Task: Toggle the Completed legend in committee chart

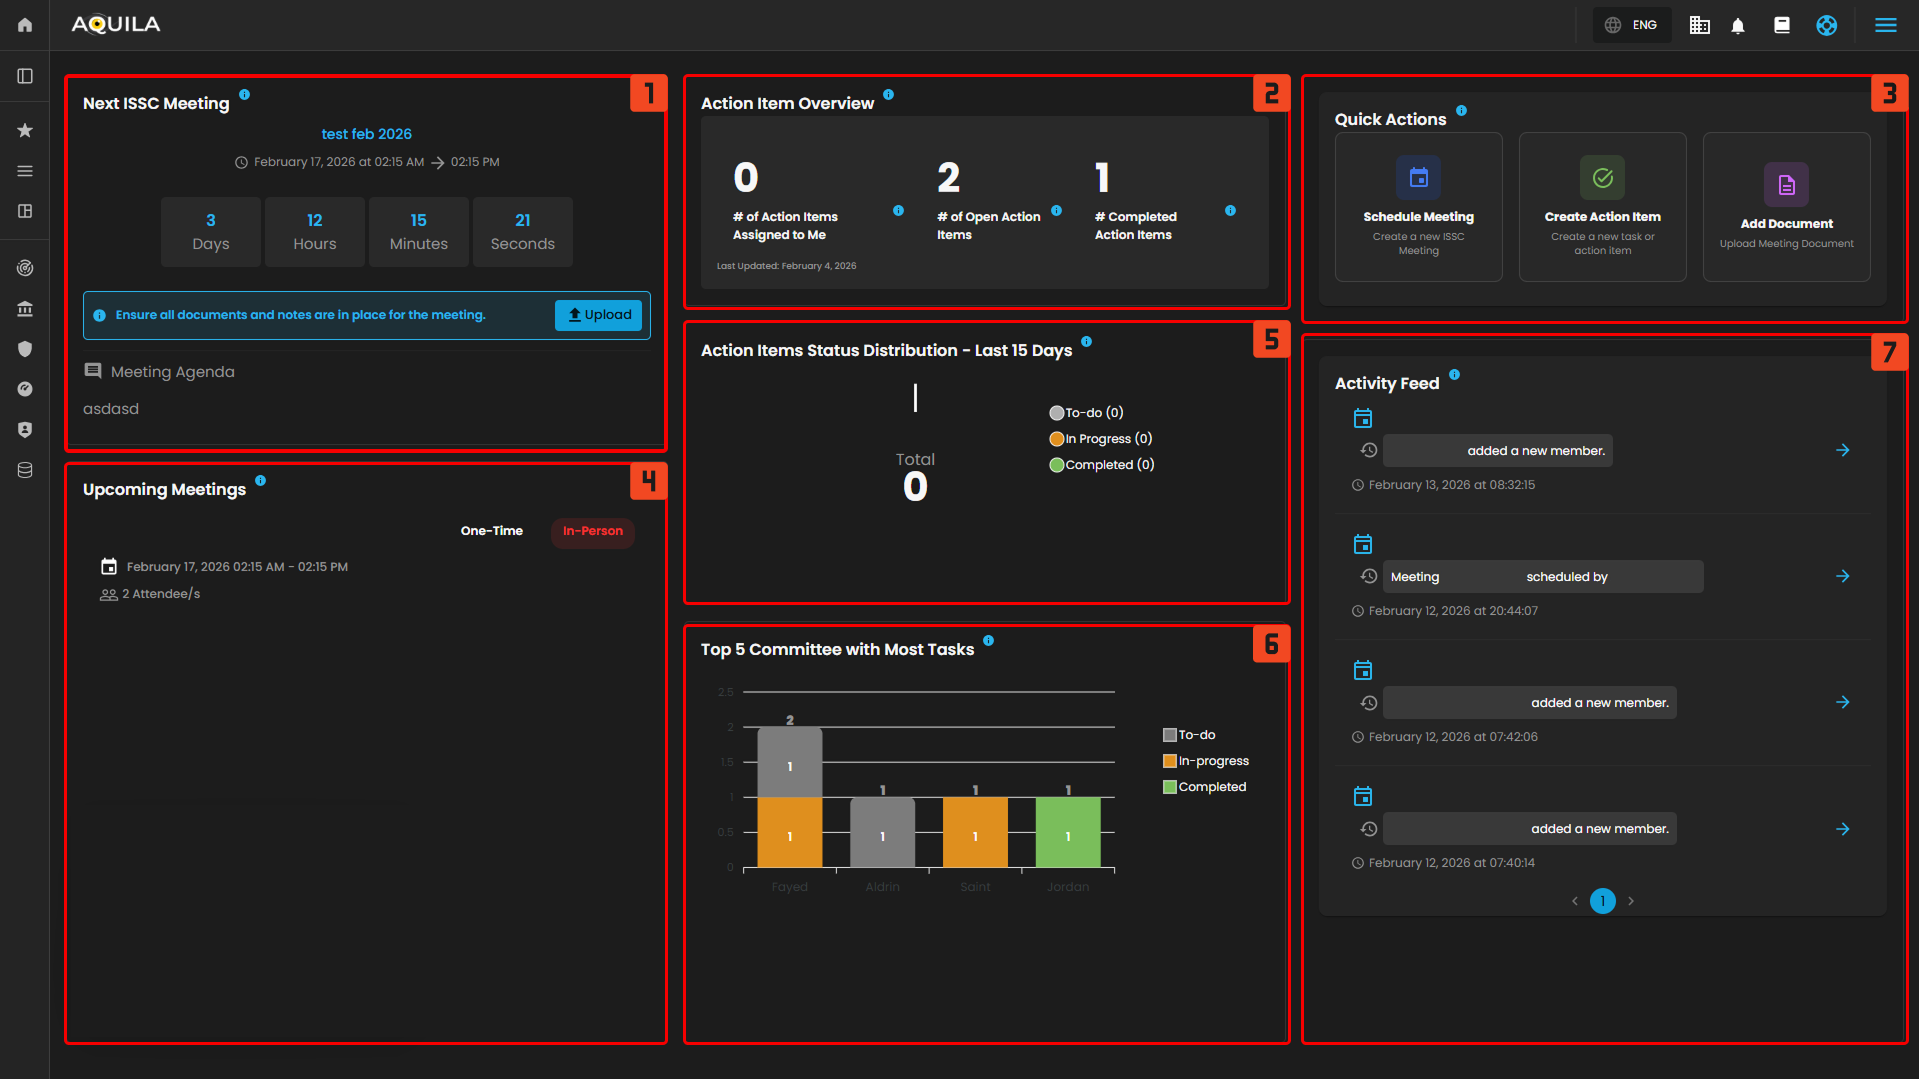Action: pos(1204,787)
